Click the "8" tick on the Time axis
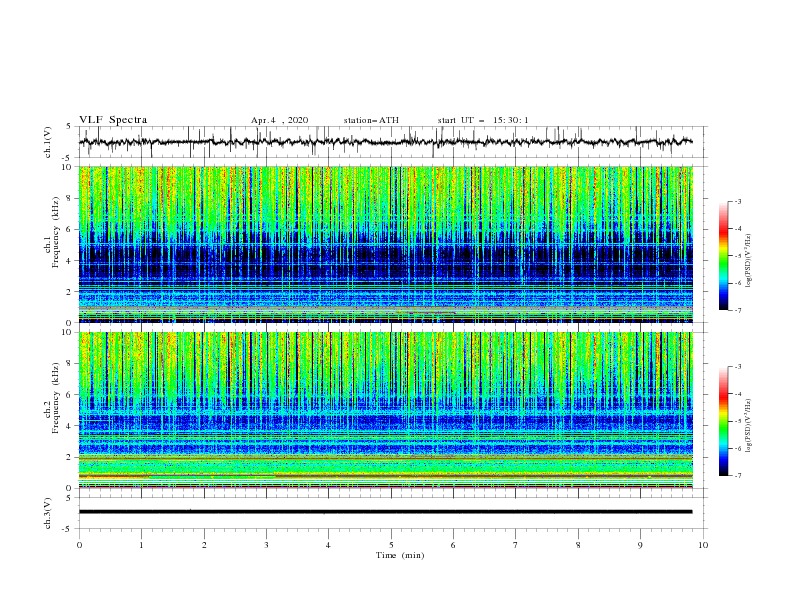The height and width of the screenshot is (612, 792). [x=578, y=545]
